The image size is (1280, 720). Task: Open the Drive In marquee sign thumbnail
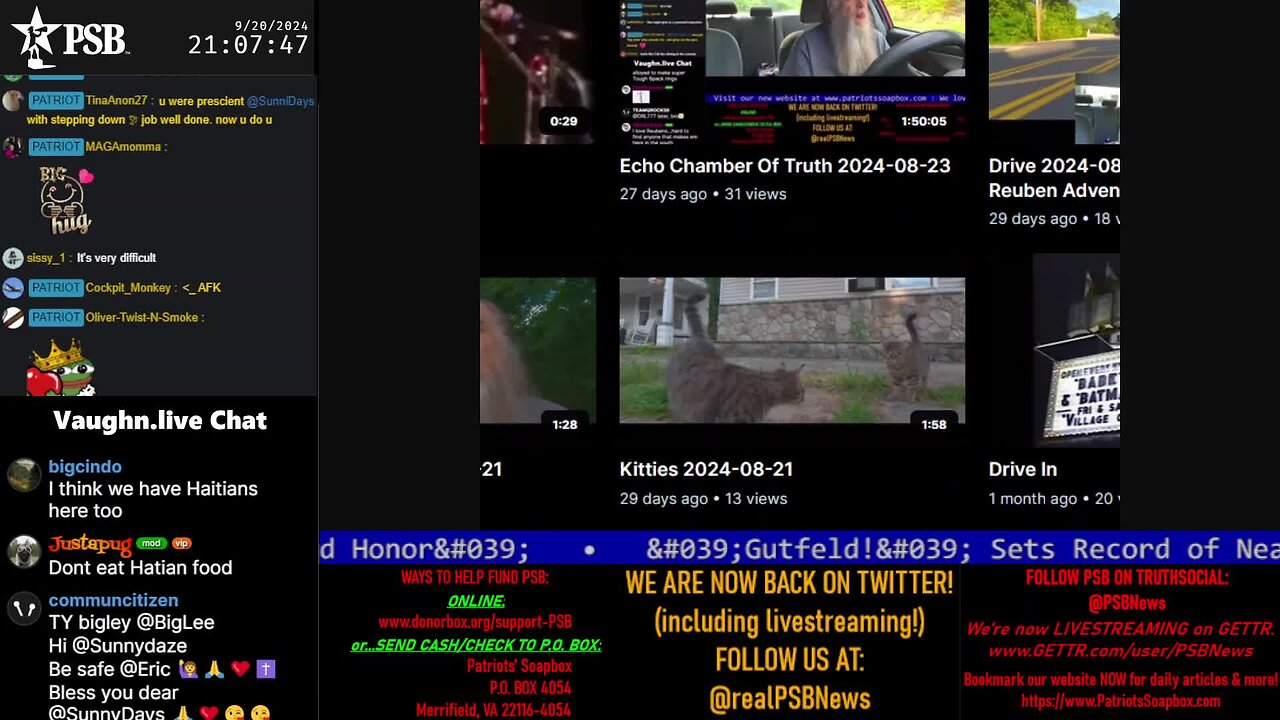(1076, 350)
